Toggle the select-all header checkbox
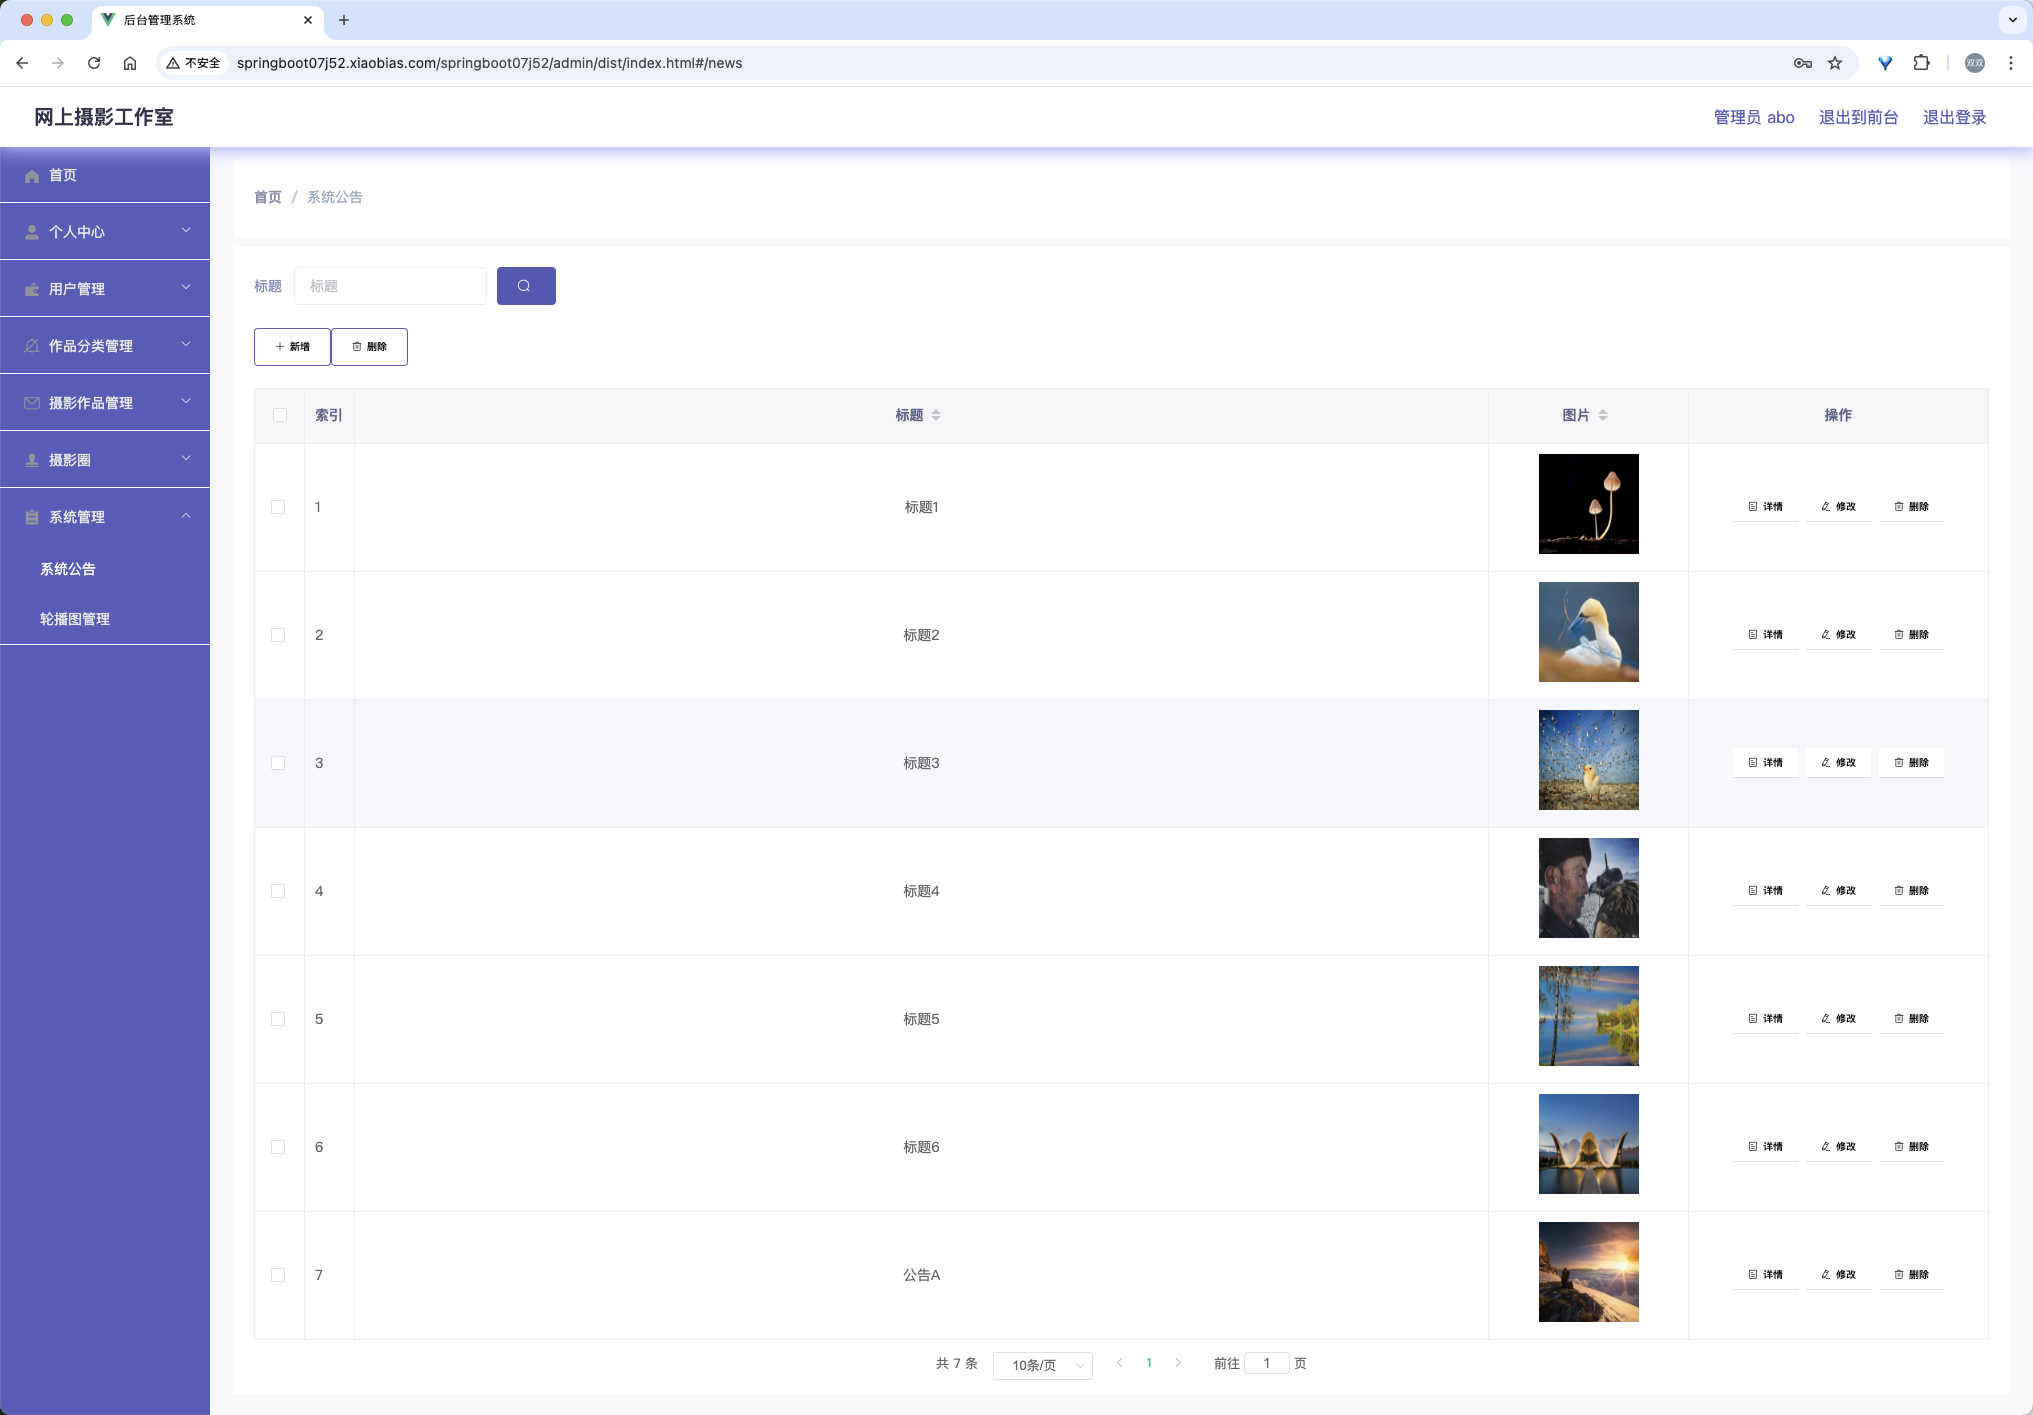Screen dimensions: 2033x1415 pyautogui.click(x=280, y=415)
